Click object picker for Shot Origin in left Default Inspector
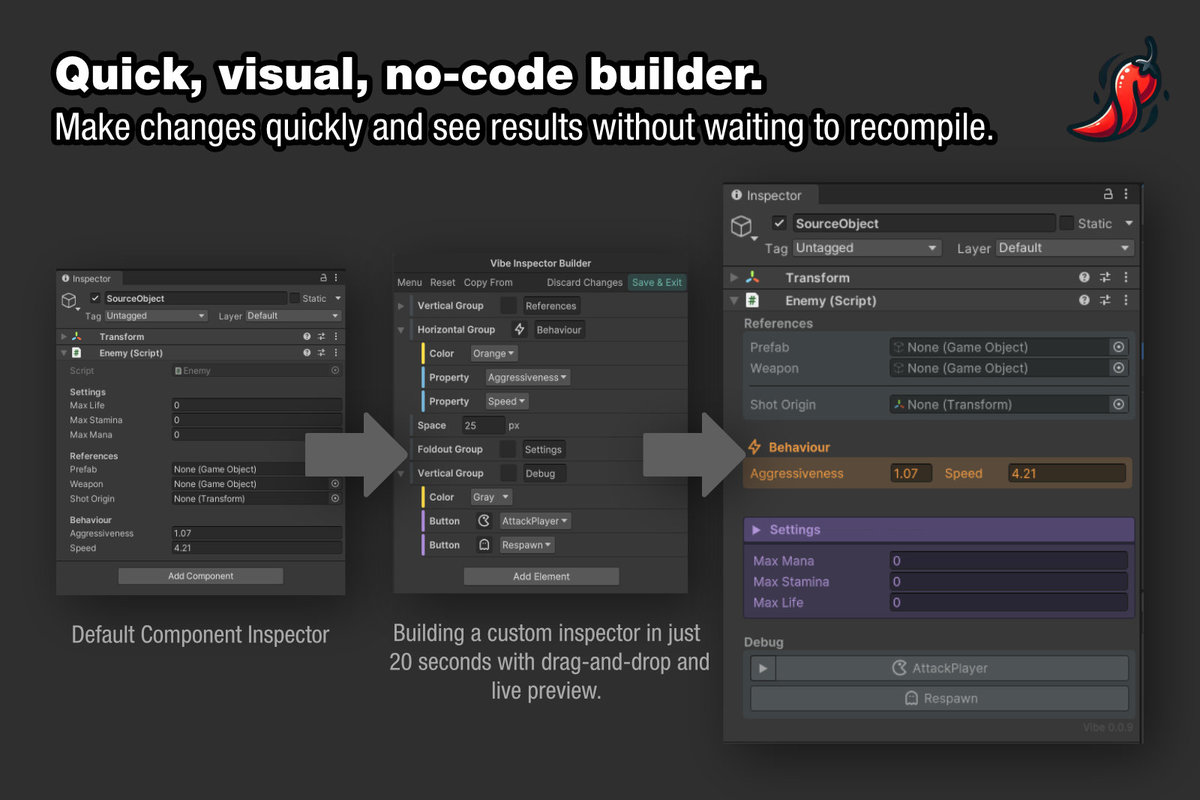This screenshot has width=1200, height=800. pyautogui.click(x=335, y=499)
